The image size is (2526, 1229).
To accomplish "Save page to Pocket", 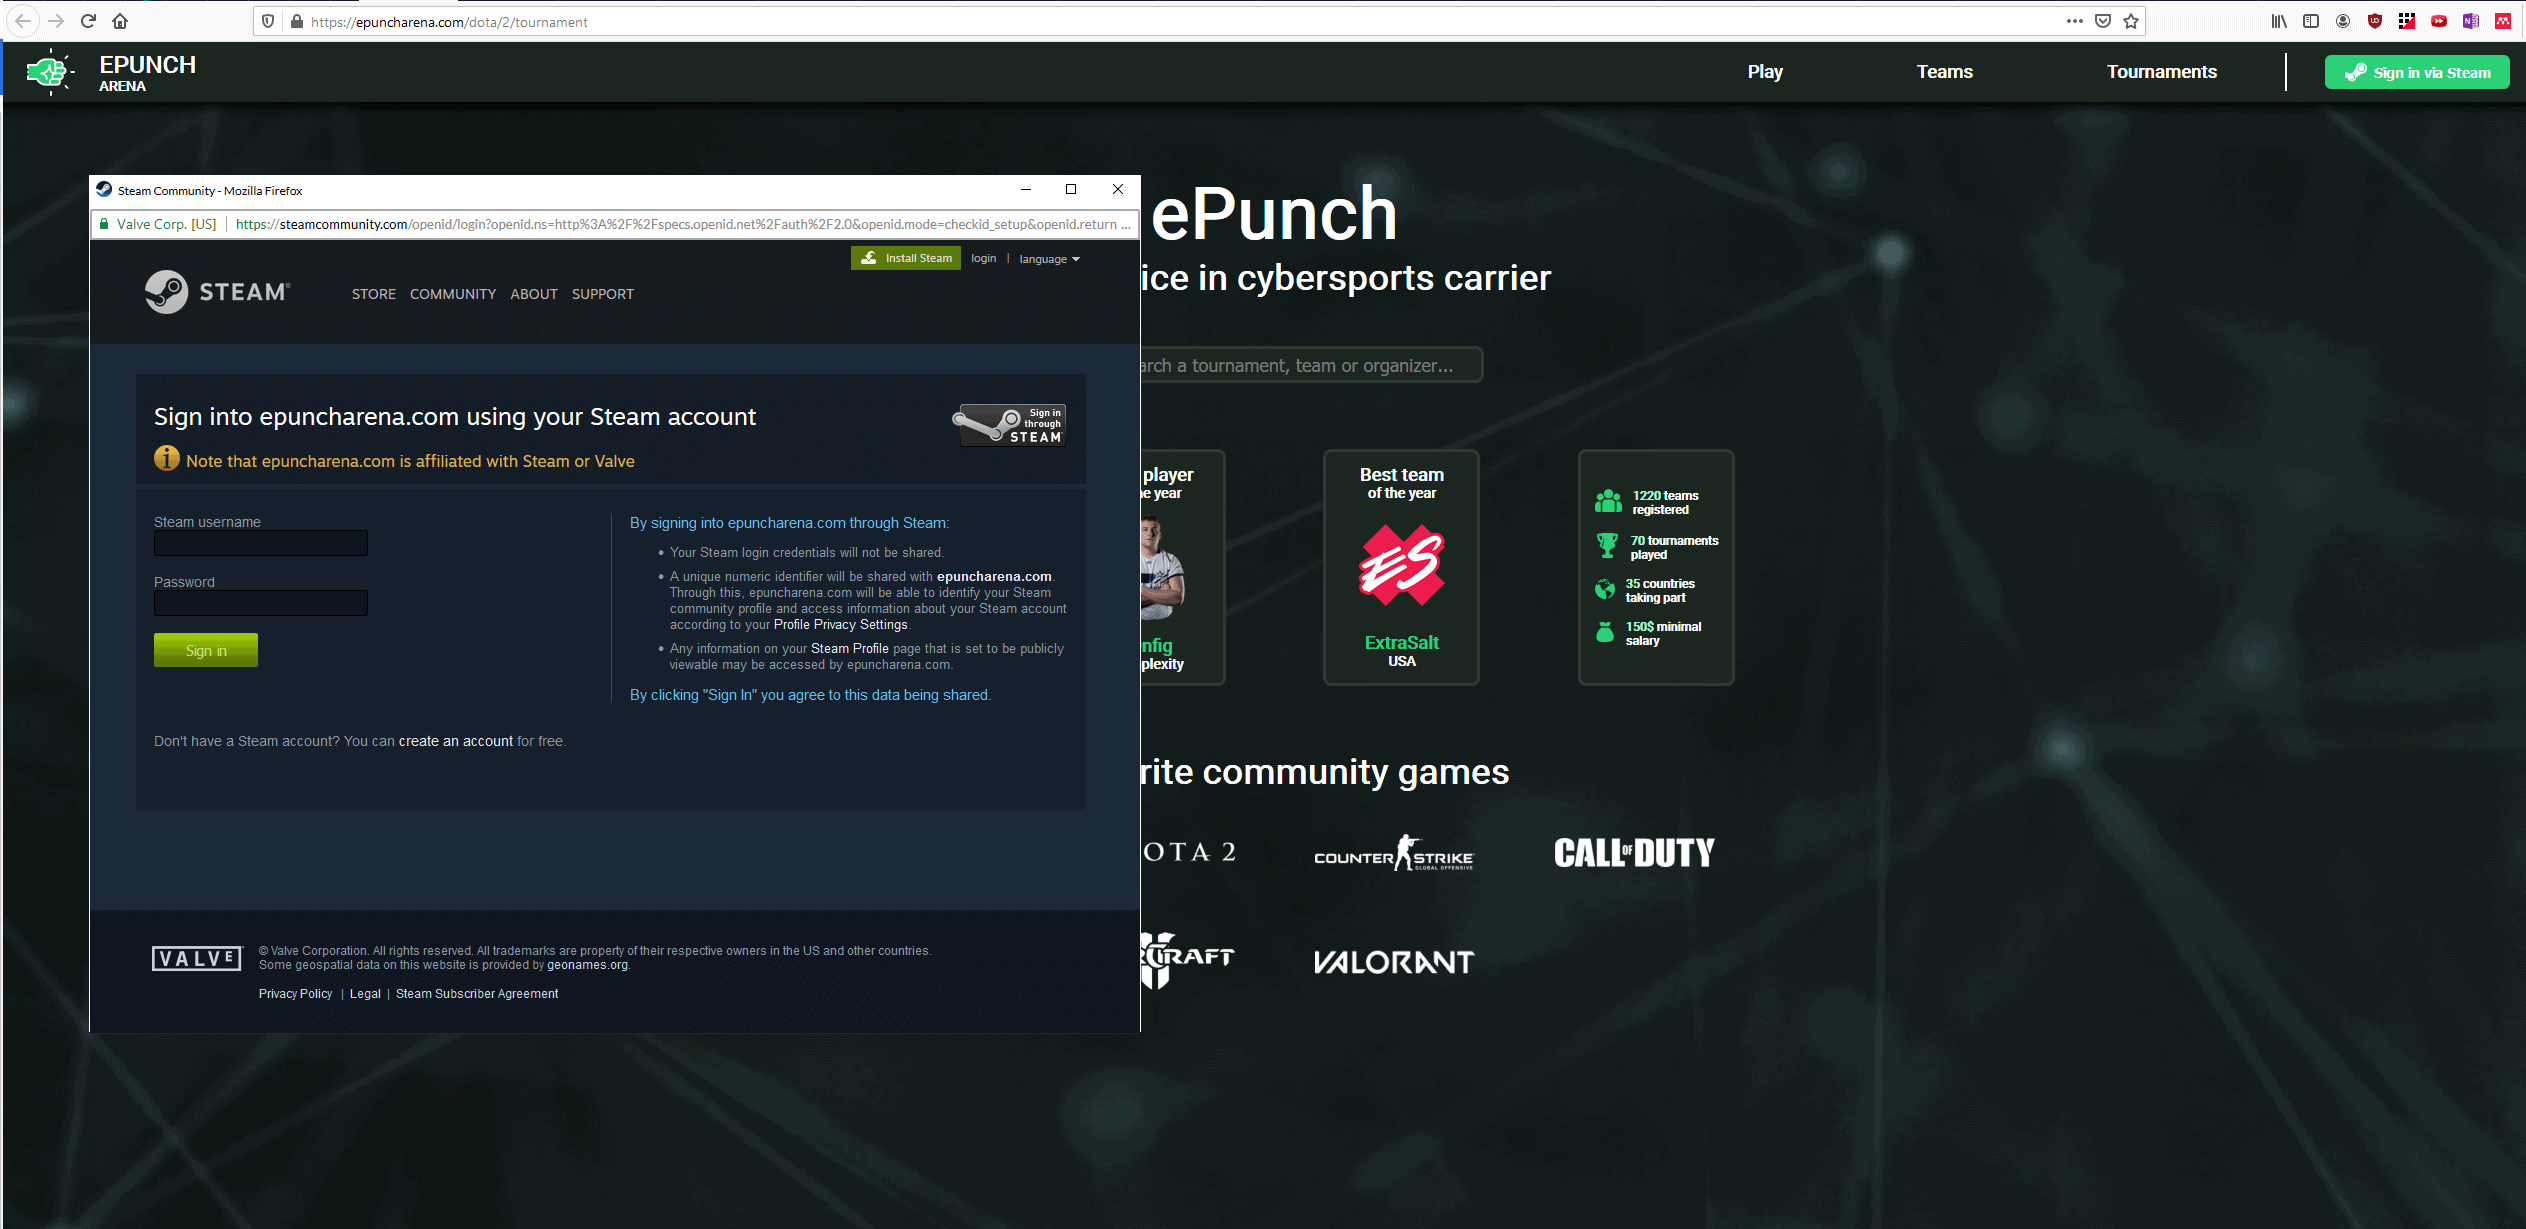I will (x=2103, y=21).
